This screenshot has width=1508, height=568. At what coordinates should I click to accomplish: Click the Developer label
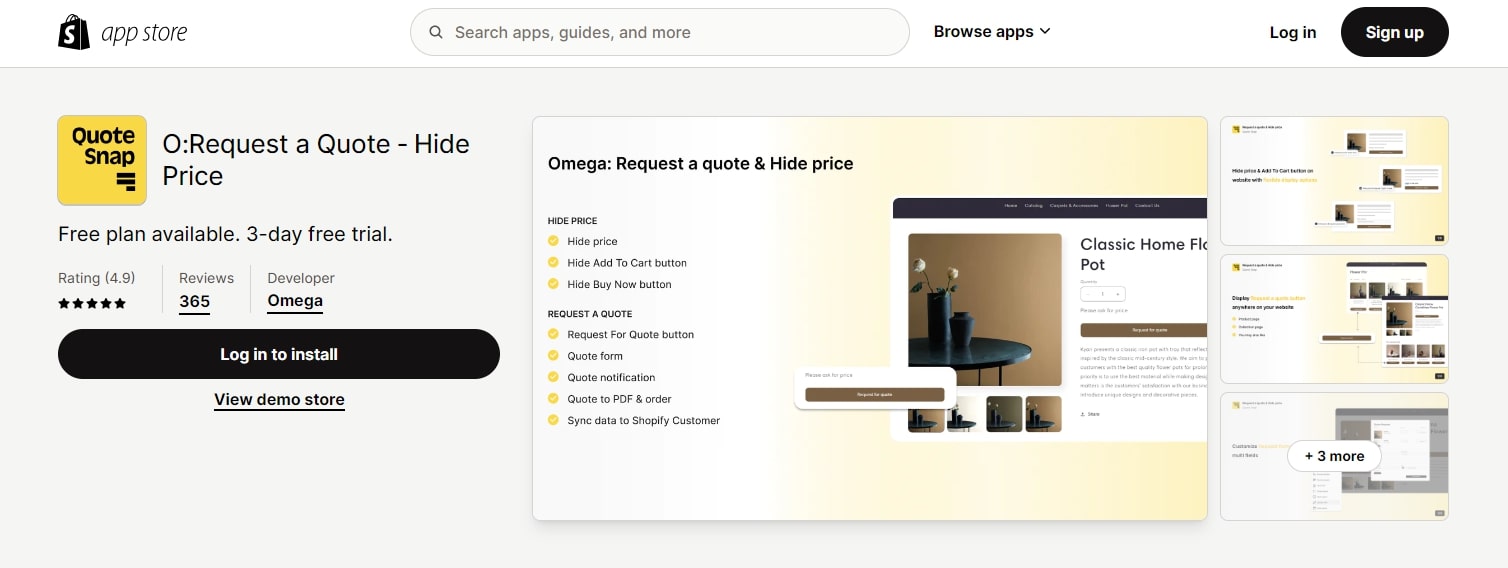301,278
